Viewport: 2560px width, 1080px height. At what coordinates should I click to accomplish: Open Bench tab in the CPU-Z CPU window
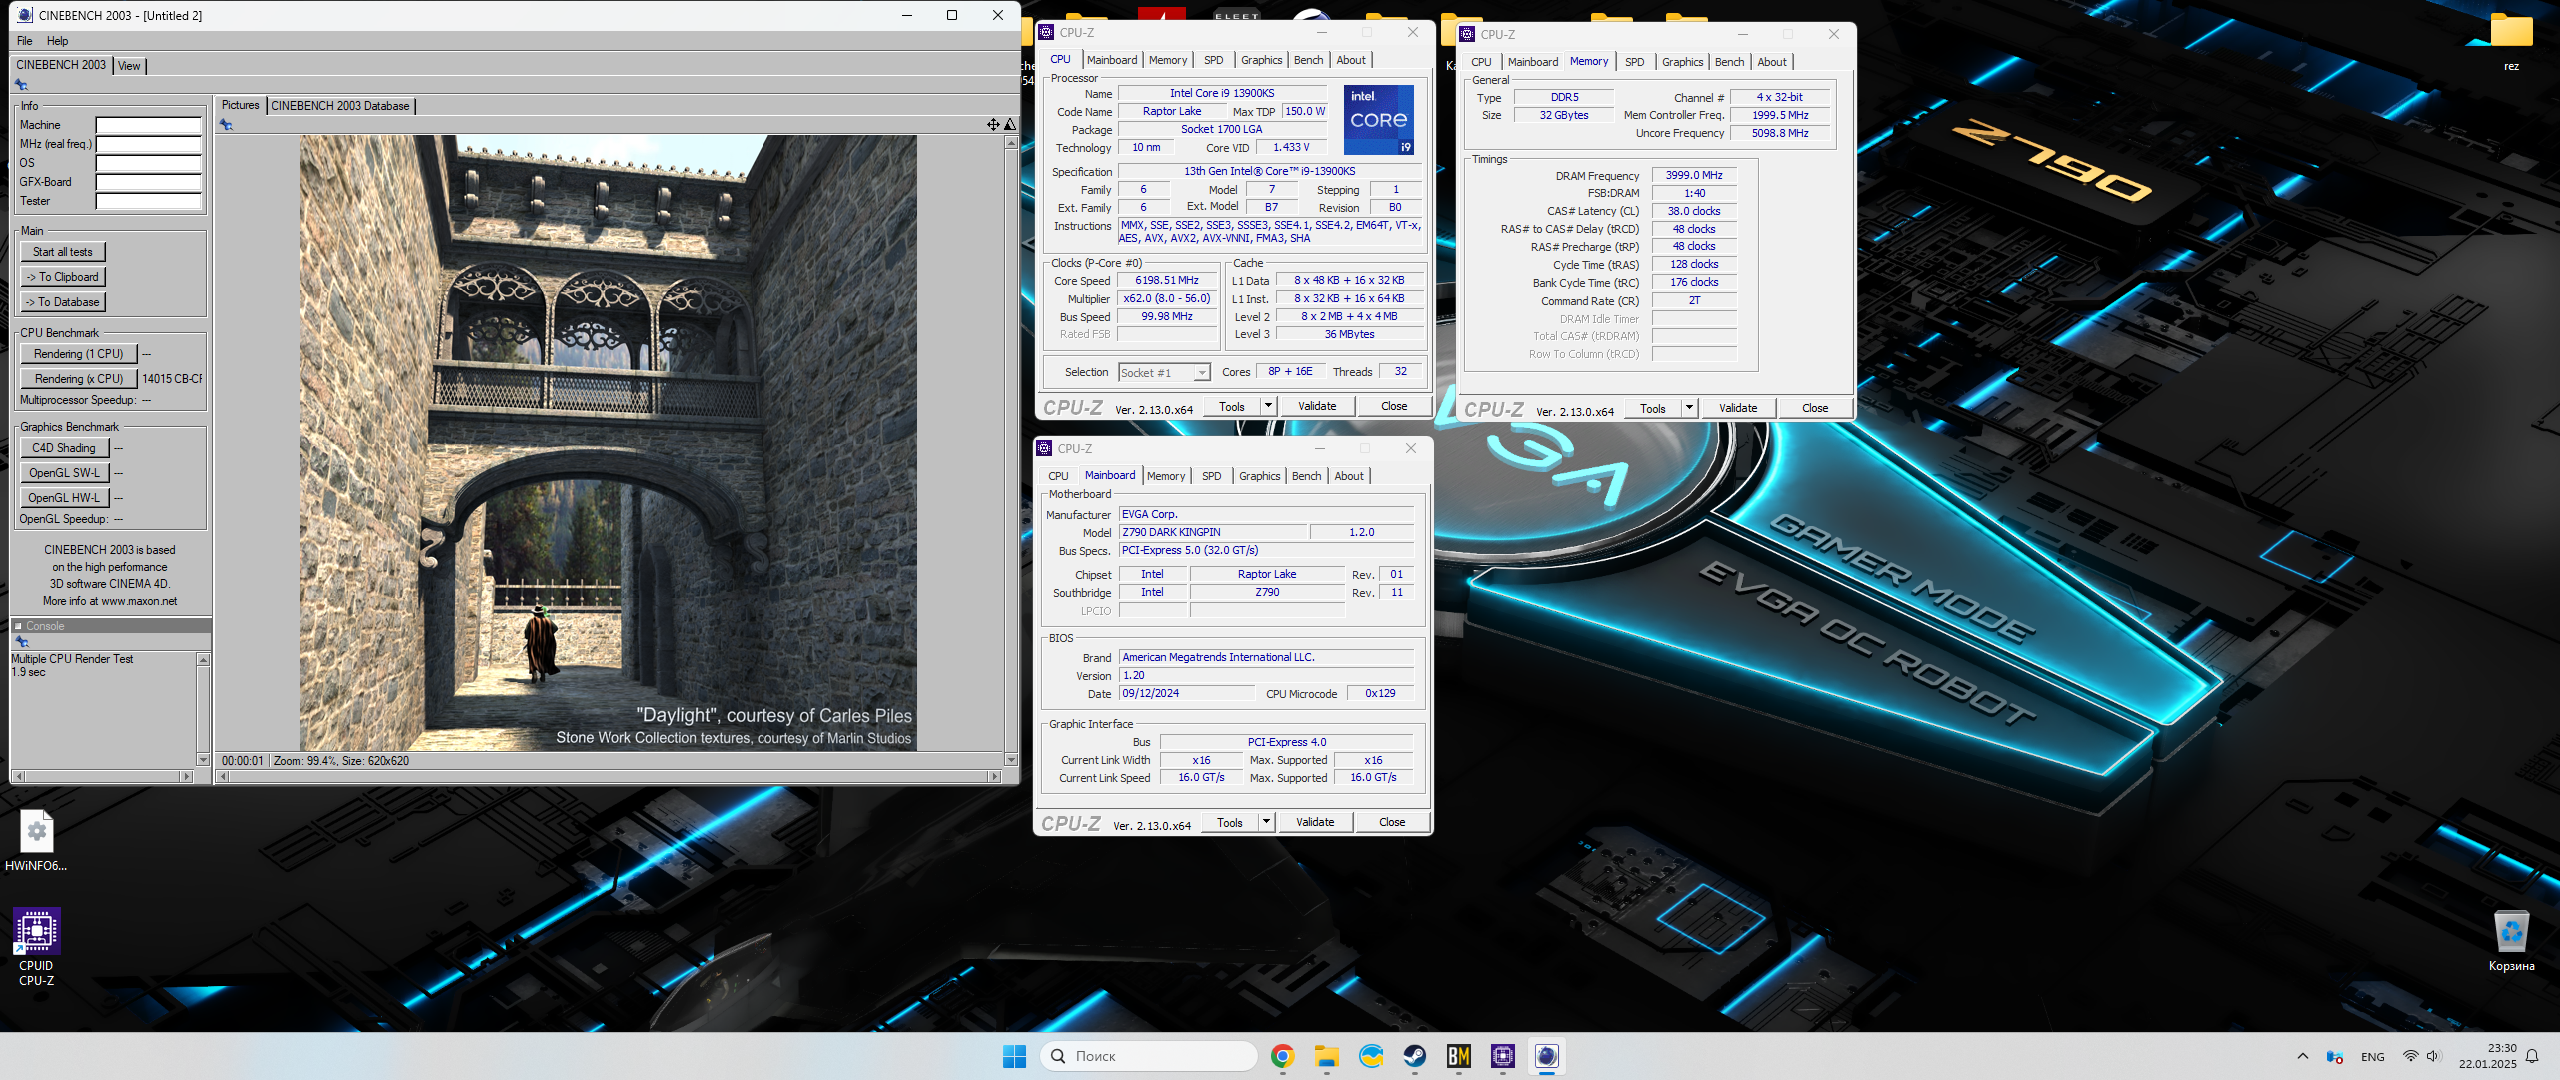point(1308,60)
